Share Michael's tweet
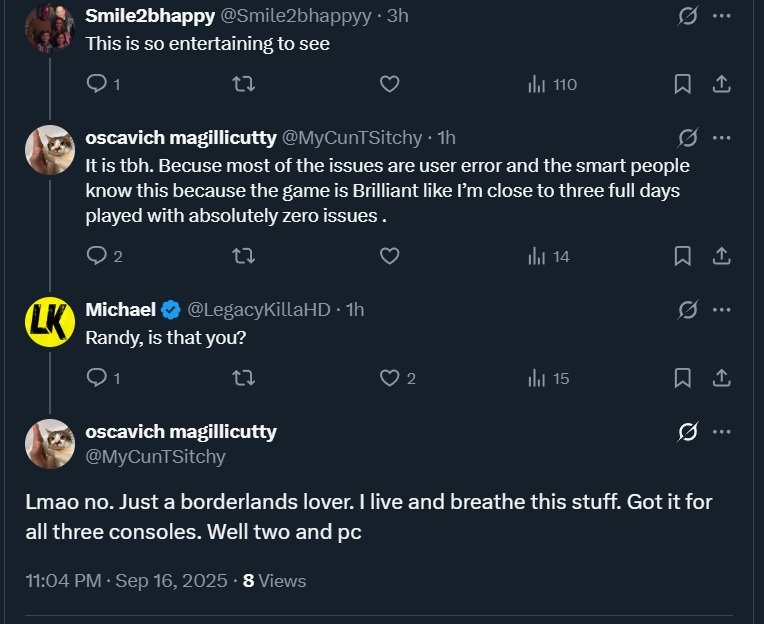764x624 pixels. tap(721, 378)
